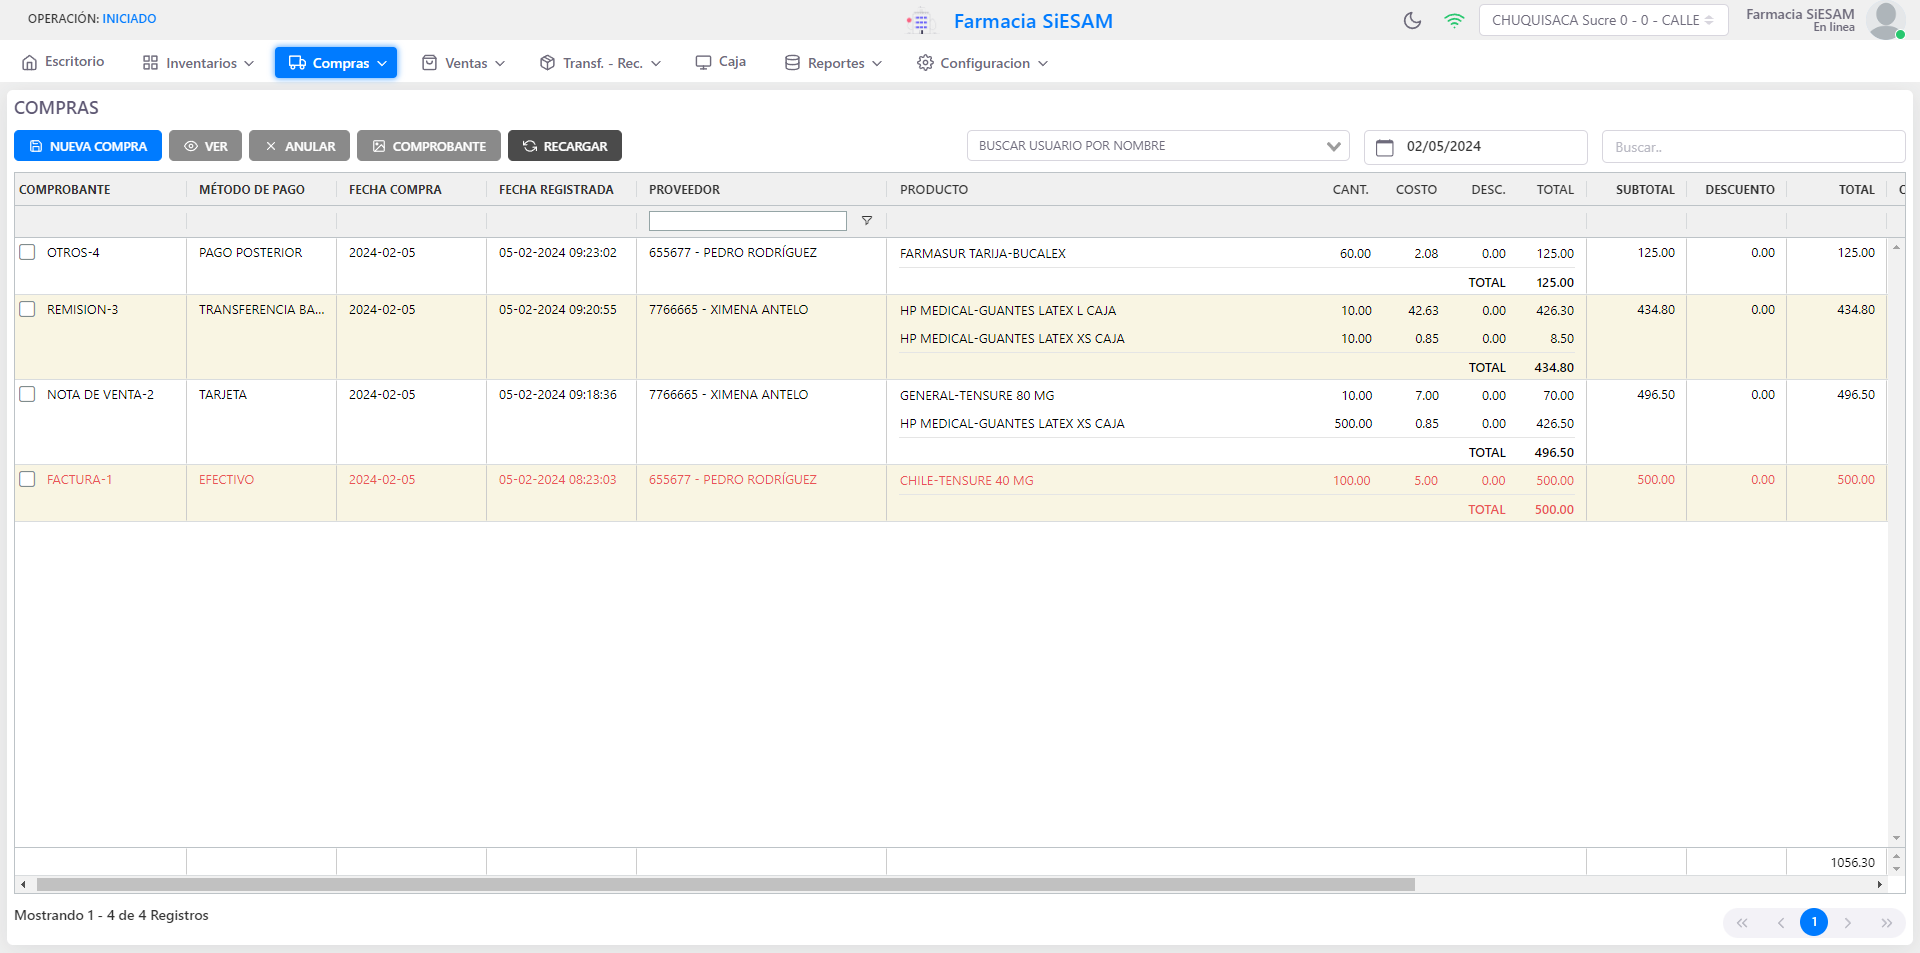Open the CHUQUISACA Sucre branch selector
Screen dimensions: 1920x953
coord(1603,20)
